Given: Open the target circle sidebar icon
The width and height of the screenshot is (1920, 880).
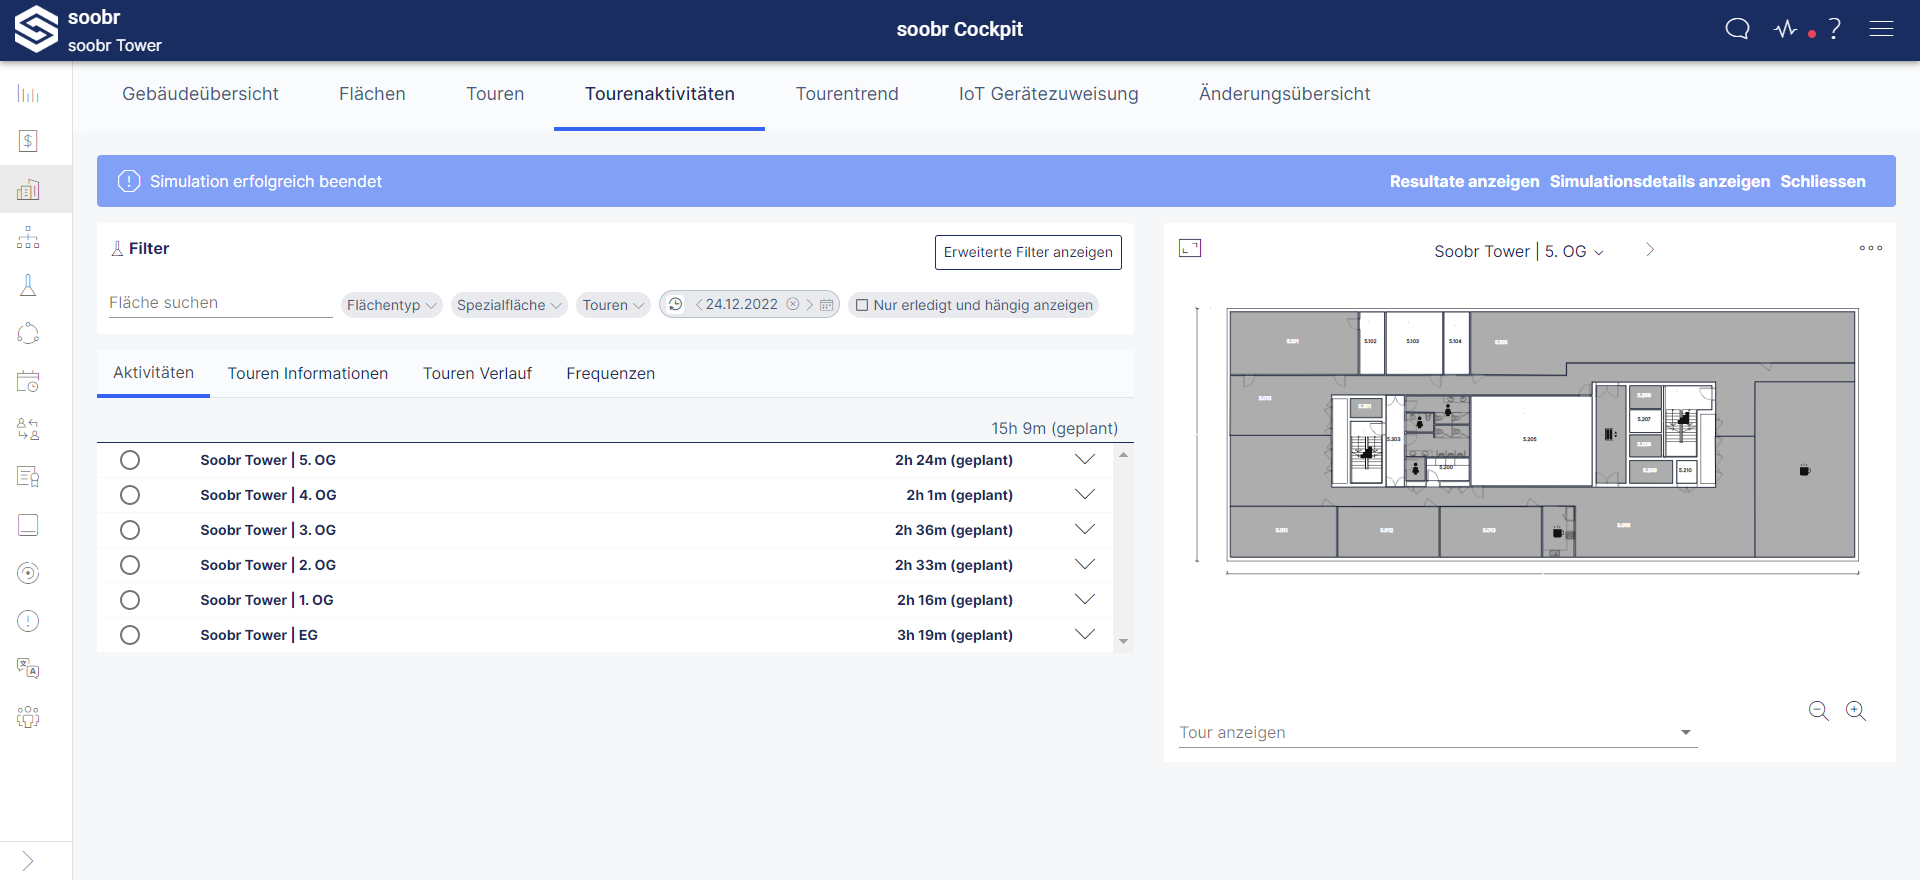Looking at the screenshot, I should (28, 573).
